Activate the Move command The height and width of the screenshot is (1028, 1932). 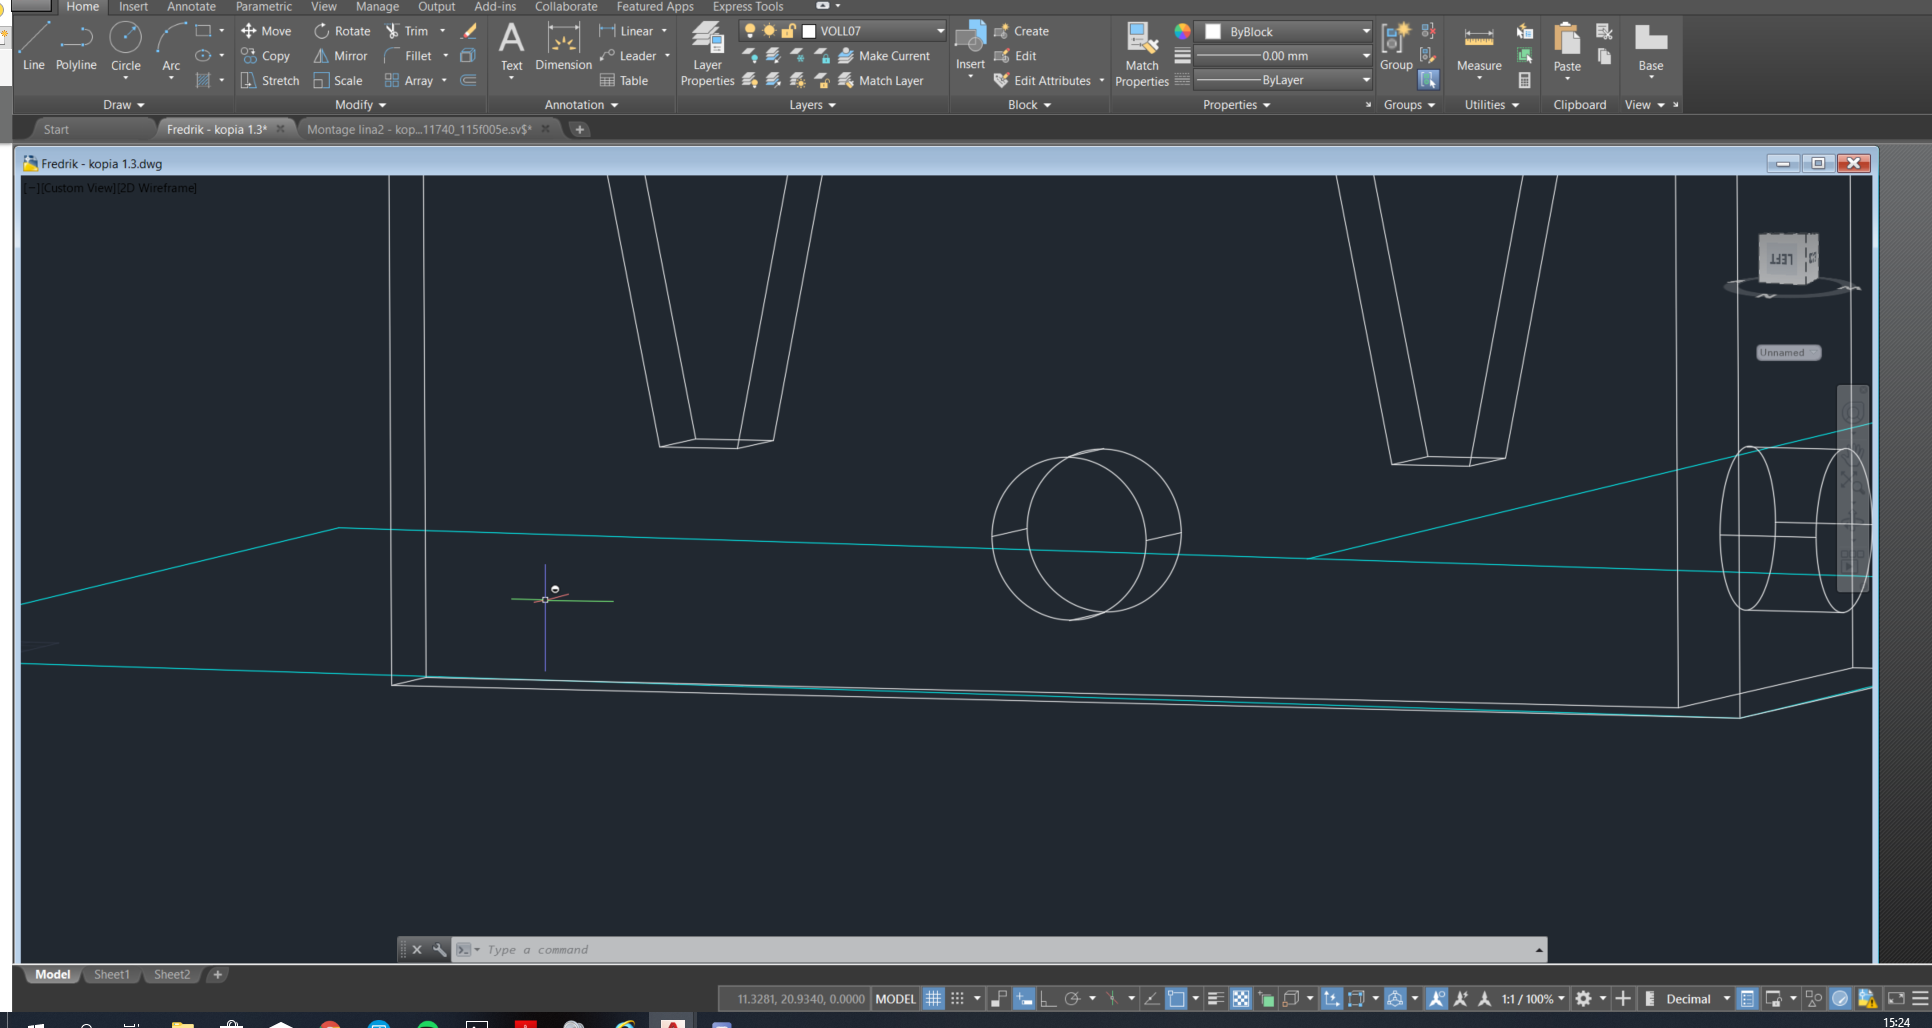pyautogui.click(x=266, y=30)
